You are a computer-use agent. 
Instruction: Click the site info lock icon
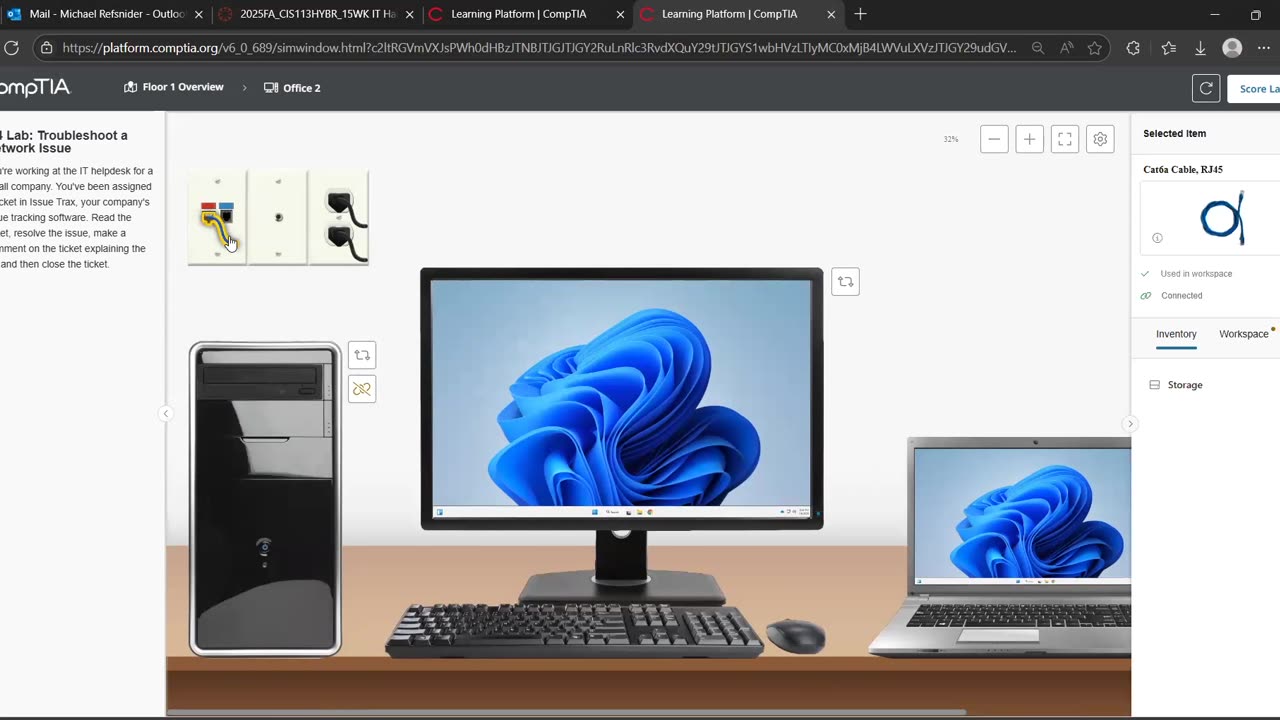click(46, 48)
